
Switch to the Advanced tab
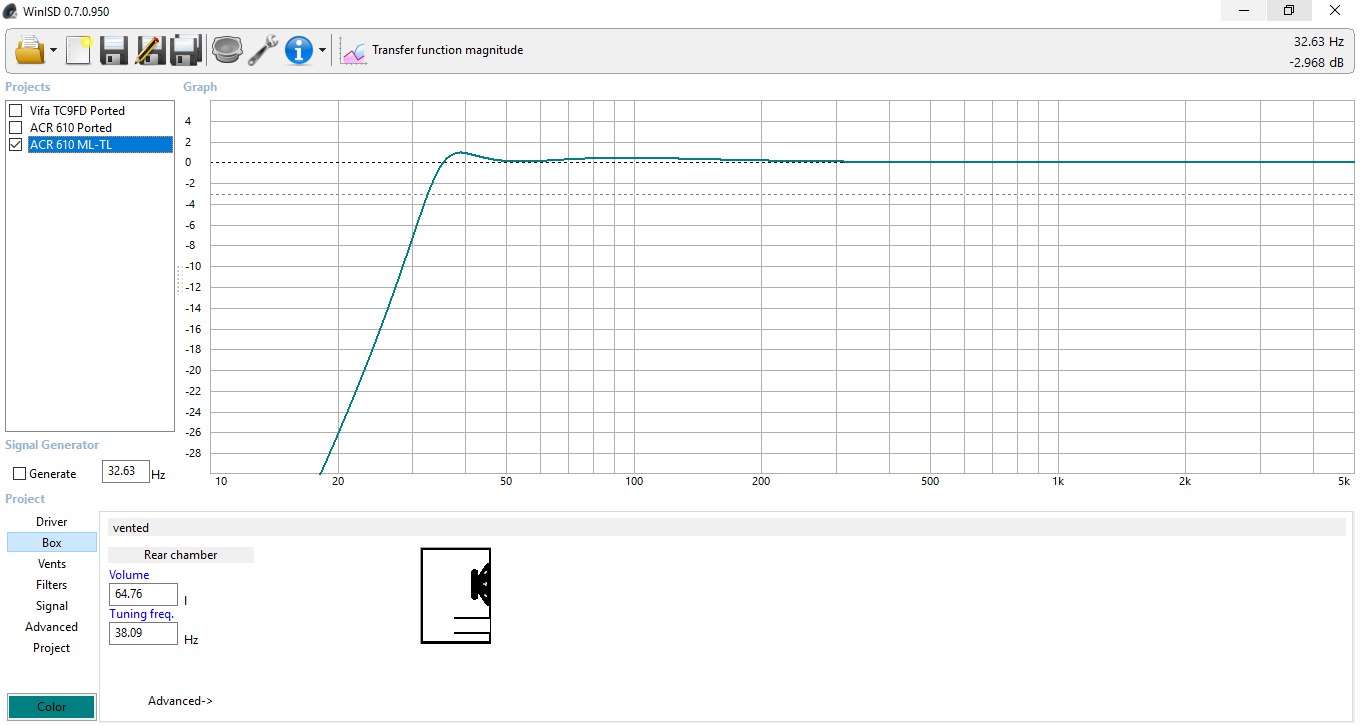52,626
